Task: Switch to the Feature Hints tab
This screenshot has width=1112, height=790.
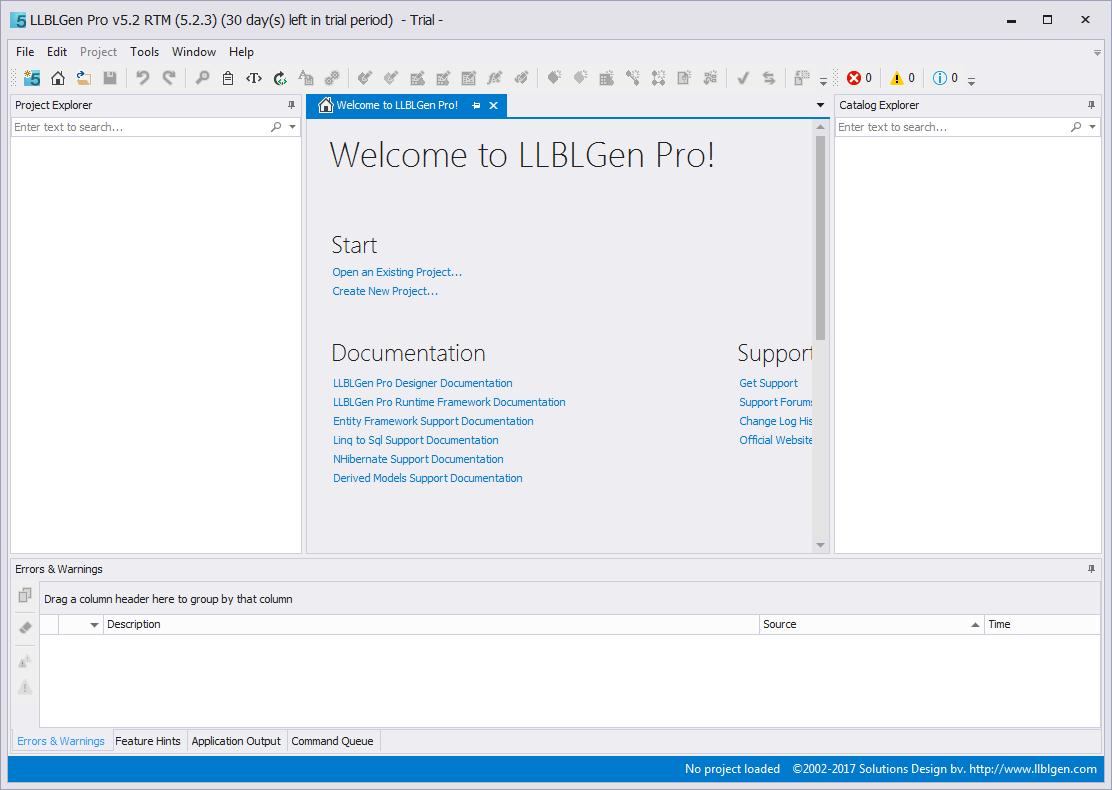Action: (x=148, y=741)
